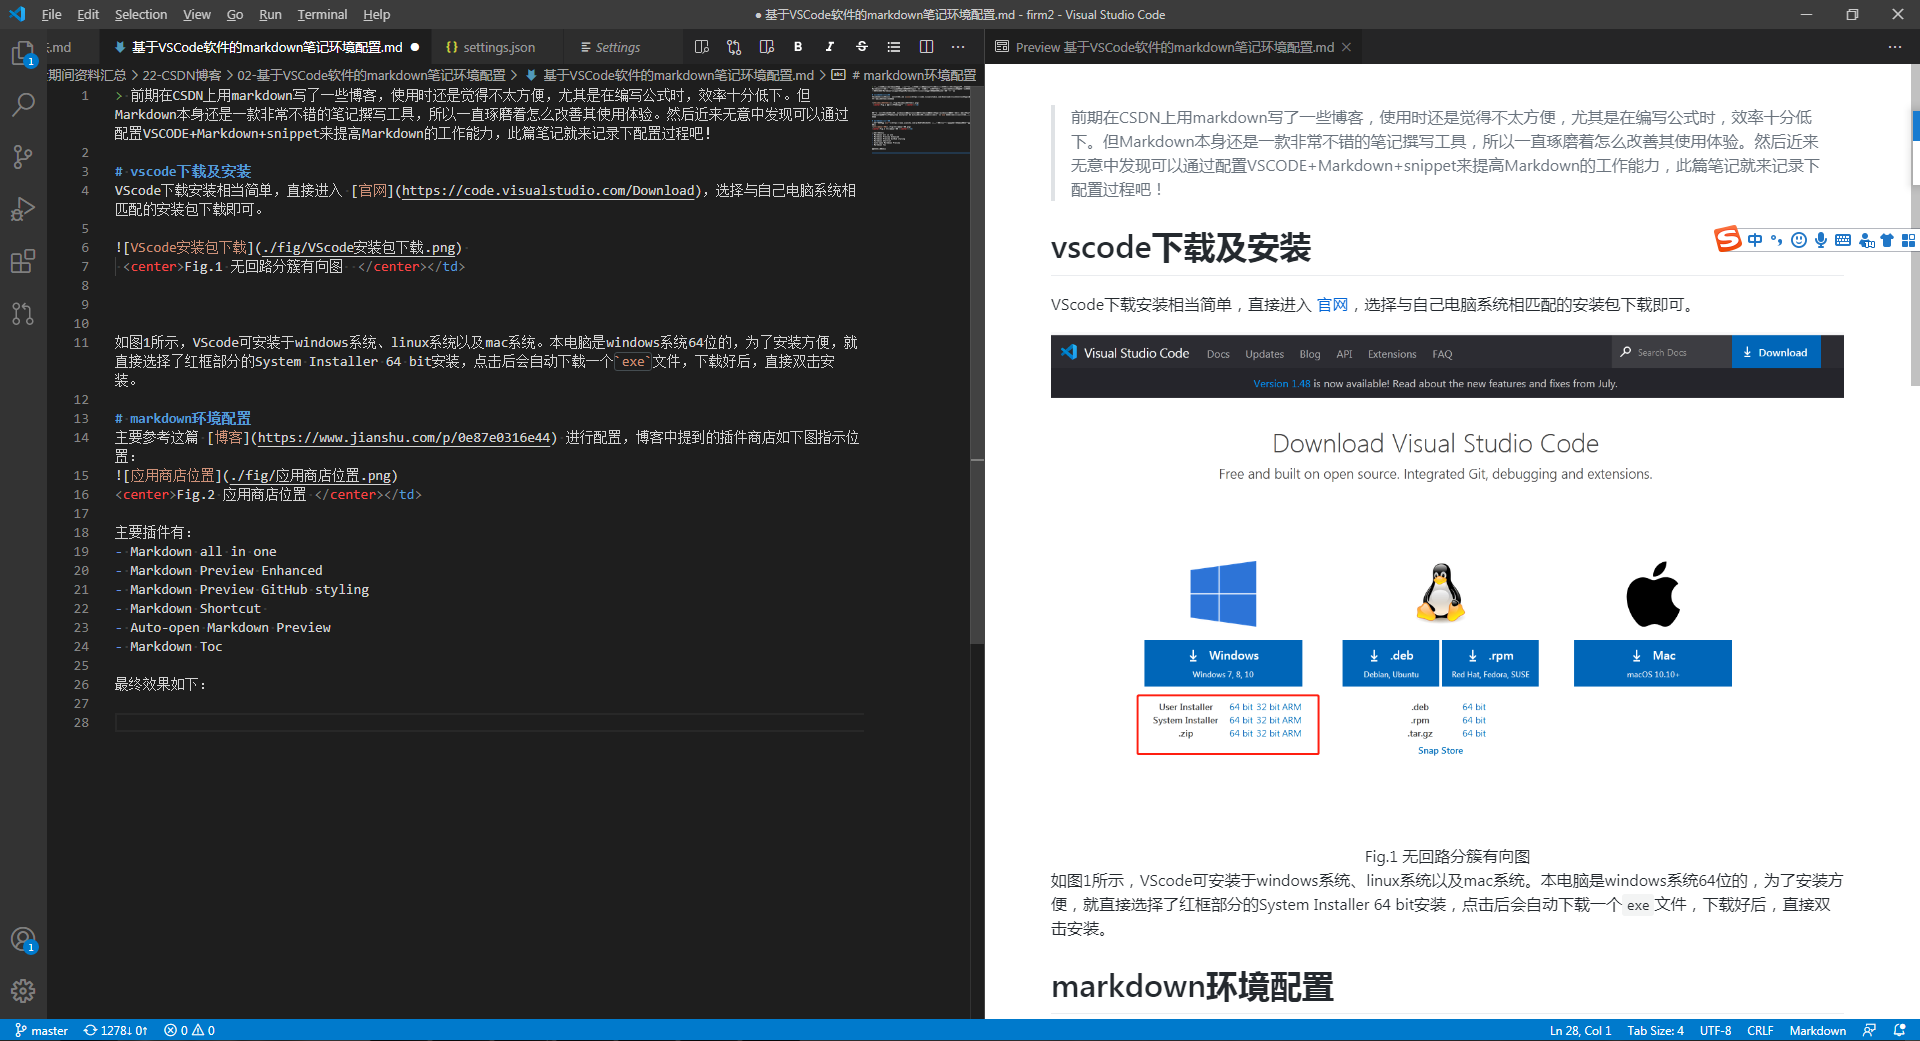
Task: Expand the editor more-actions ellipsis menu
Action: coord(957,47)
